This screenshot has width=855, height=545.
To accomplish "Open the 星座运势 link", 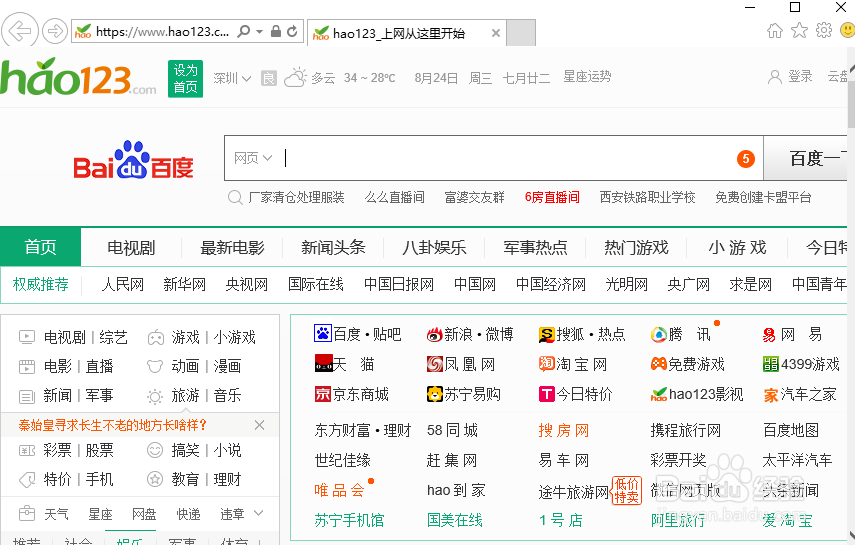I will coord(587,77).
